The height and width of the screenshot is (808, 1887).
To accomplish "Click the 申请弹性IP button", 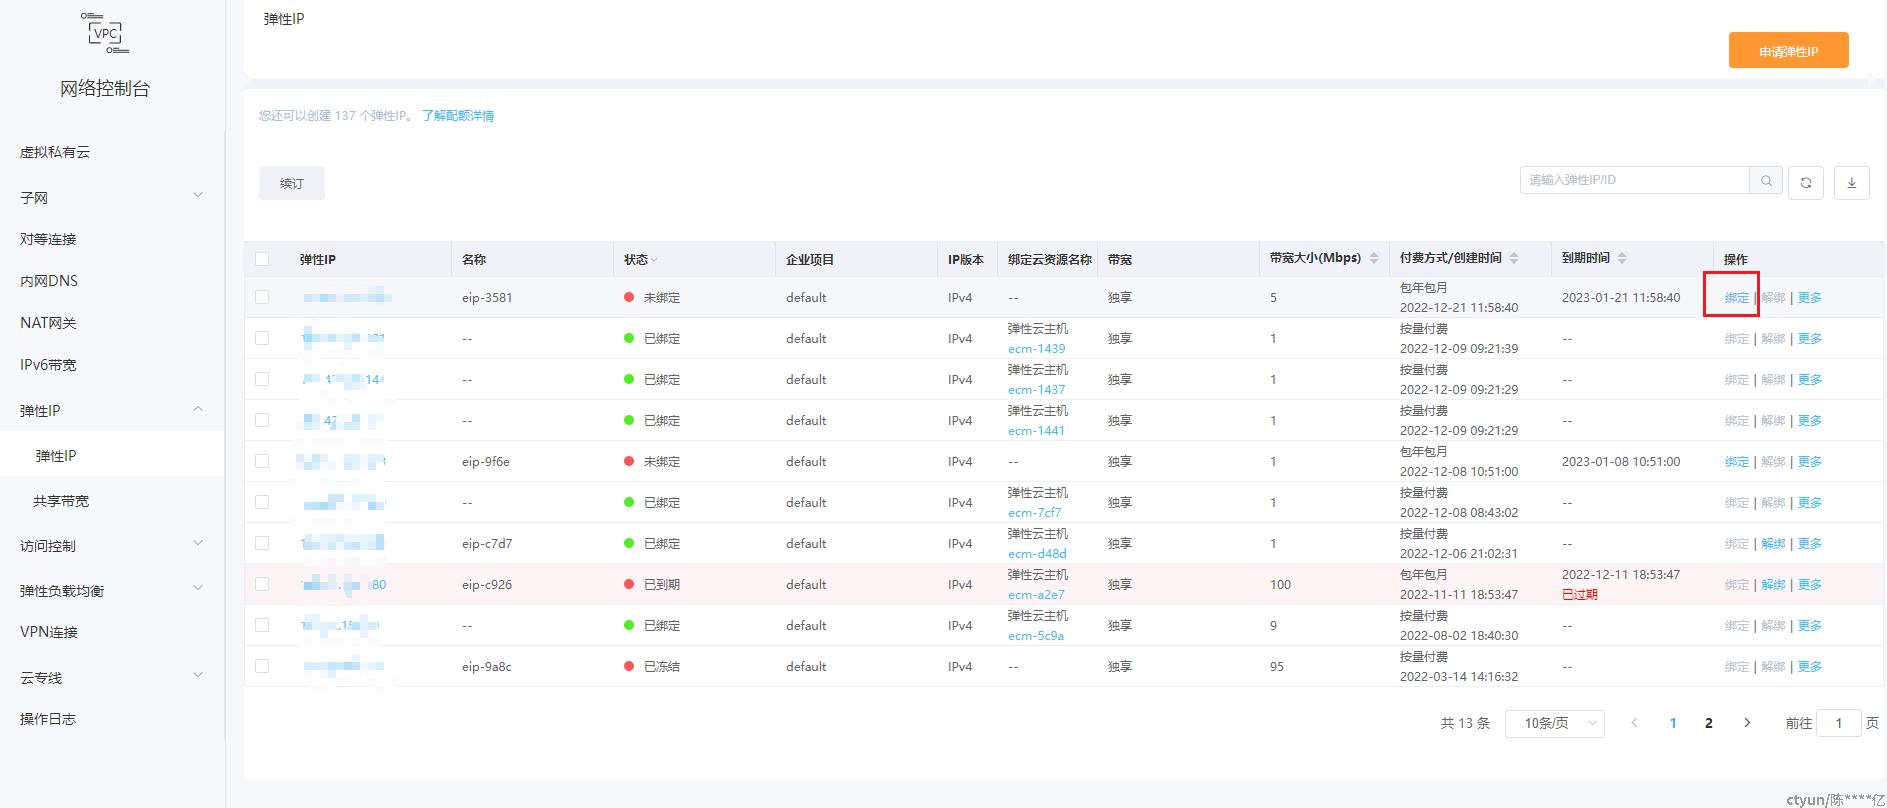I will click(x=1788, y=51).
